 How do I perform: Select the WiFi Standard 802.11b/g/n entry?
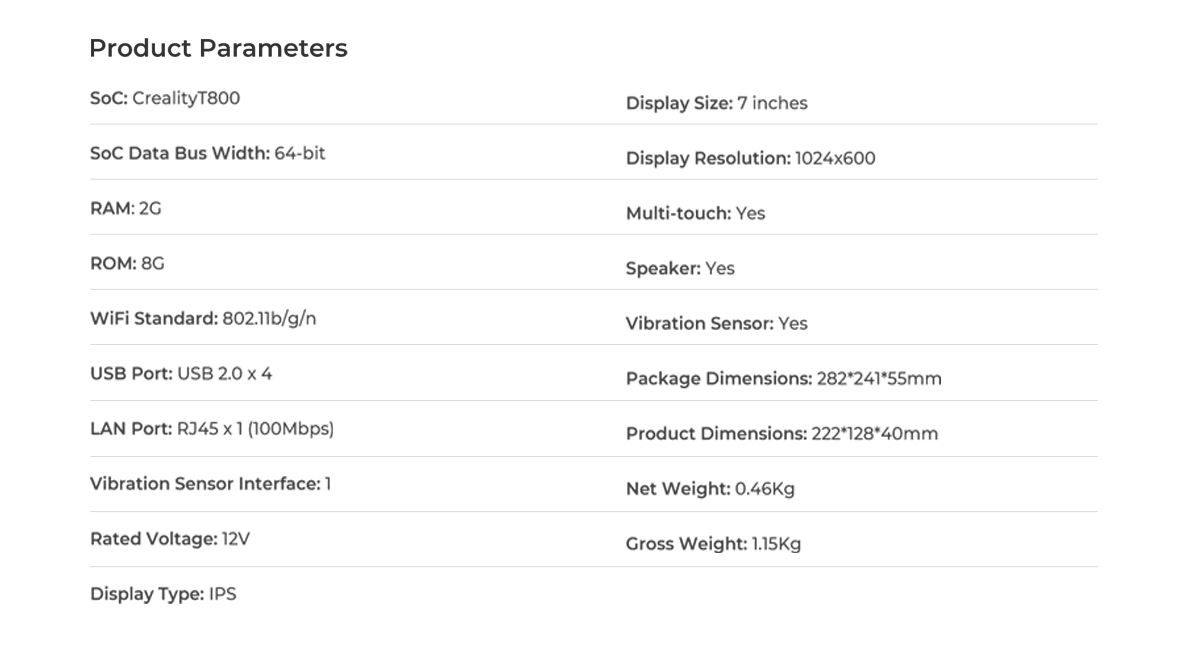point(210,319)
